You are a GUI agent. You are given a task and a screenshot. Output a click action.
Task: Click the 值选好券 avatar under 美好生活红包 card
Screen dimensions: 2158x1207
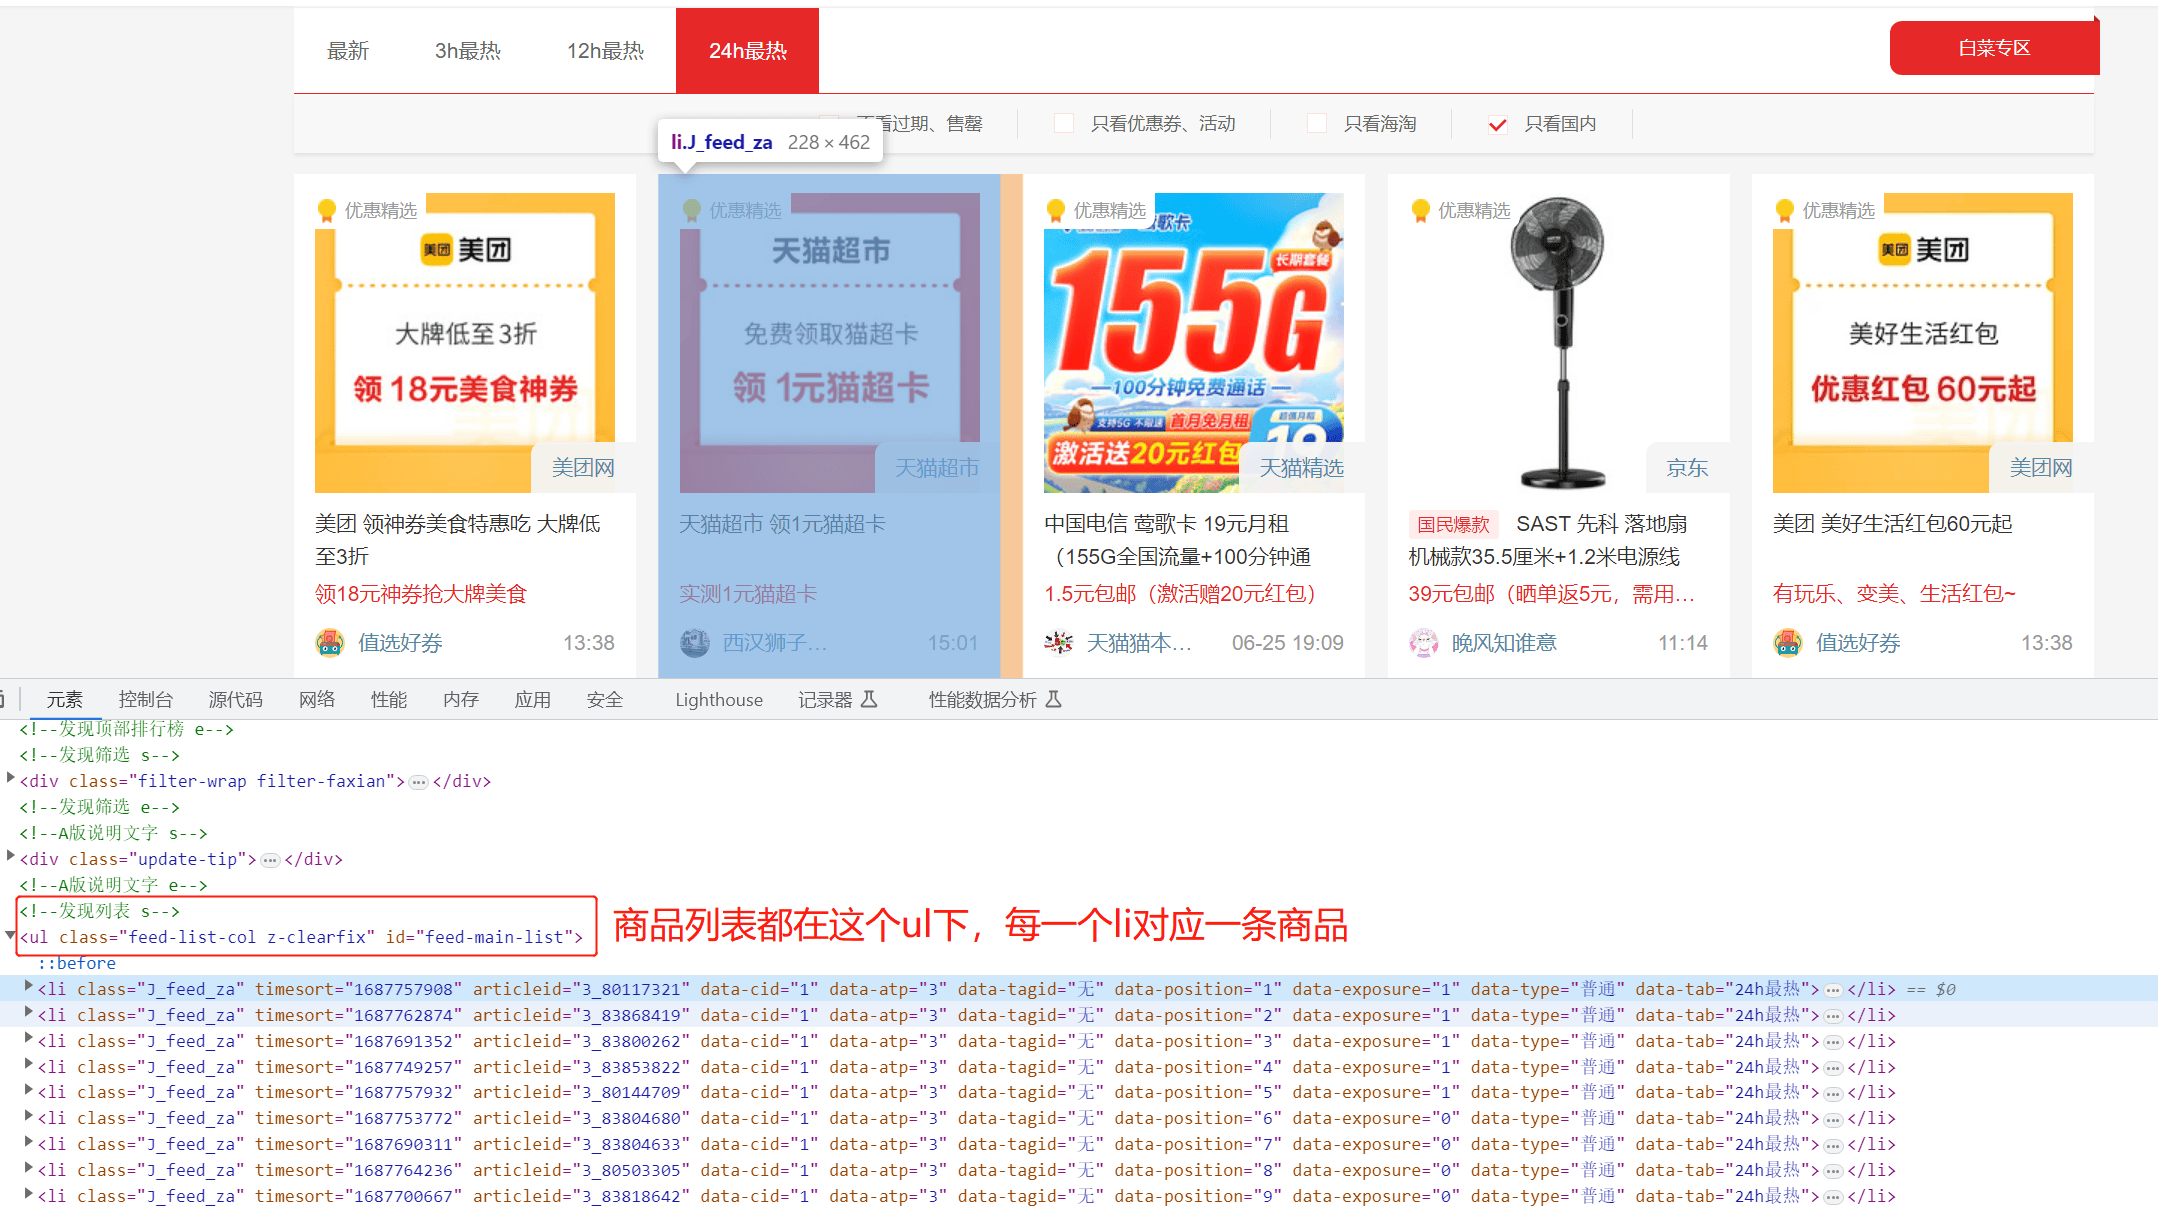tap(1788, 643)
